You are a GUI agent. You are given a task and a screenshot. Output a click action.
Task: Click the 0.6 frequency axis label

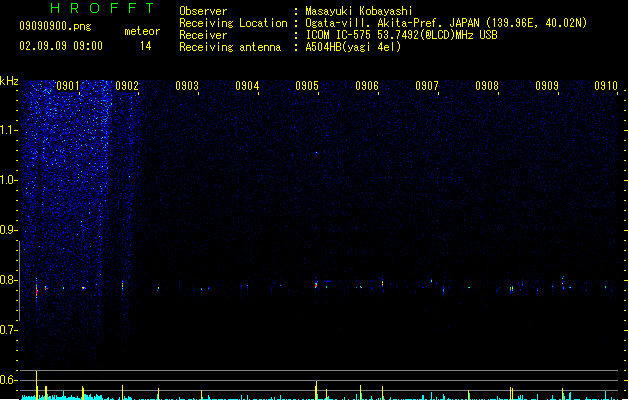coord(8,380)
